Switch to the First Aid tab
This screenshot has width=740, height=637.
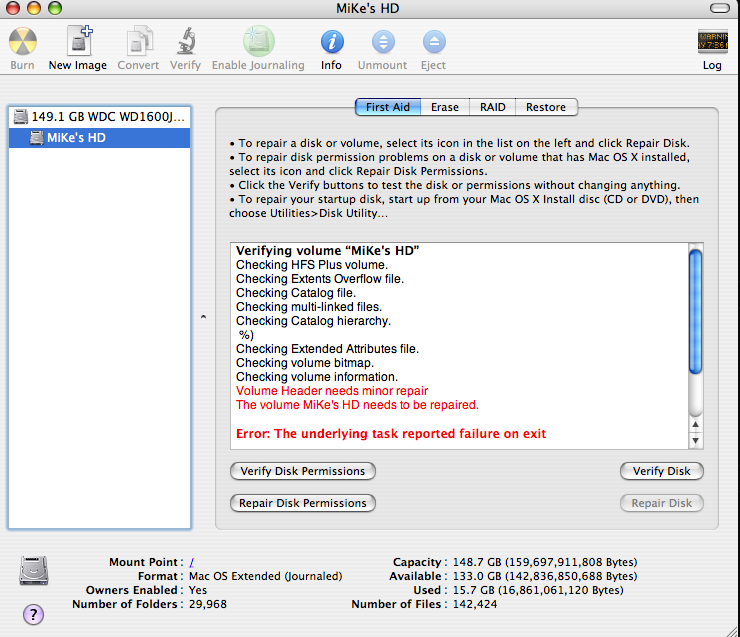click(x=388, y=107)
